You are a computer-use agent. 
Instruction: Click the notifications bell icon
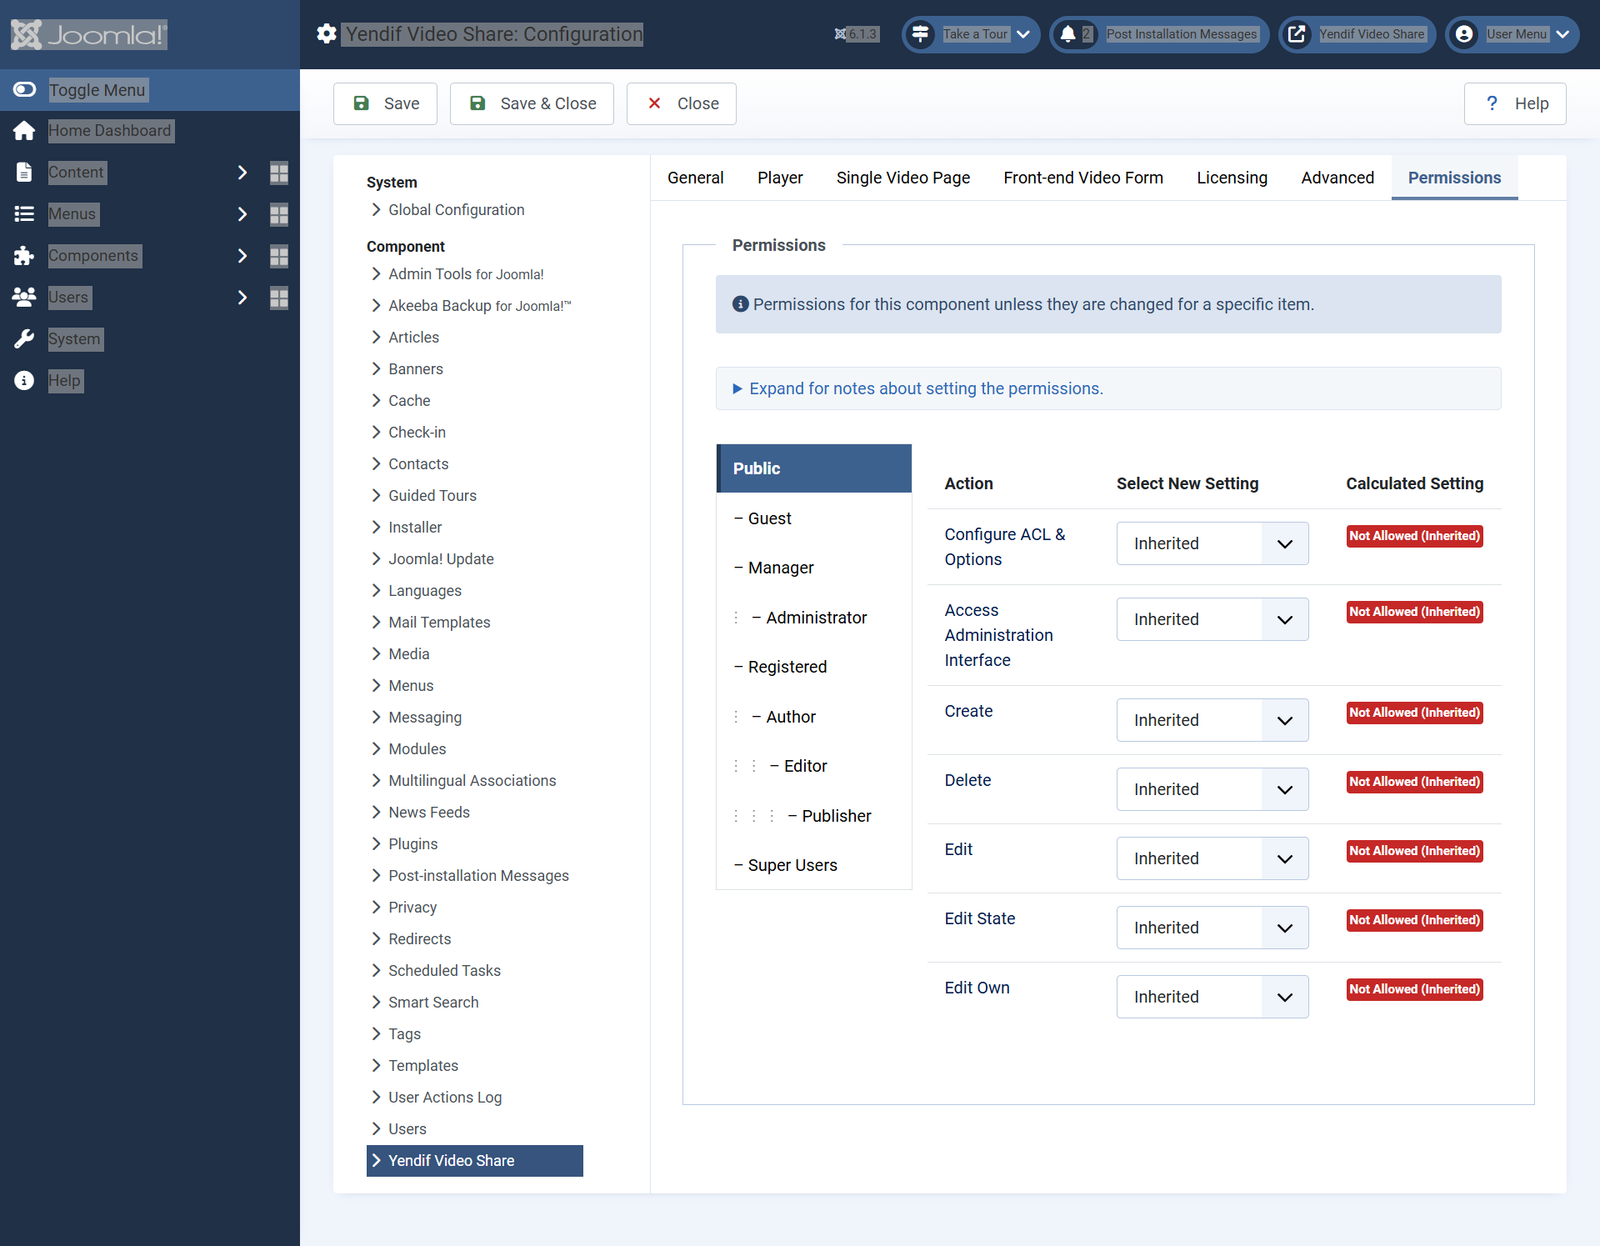coord(1068,34)
